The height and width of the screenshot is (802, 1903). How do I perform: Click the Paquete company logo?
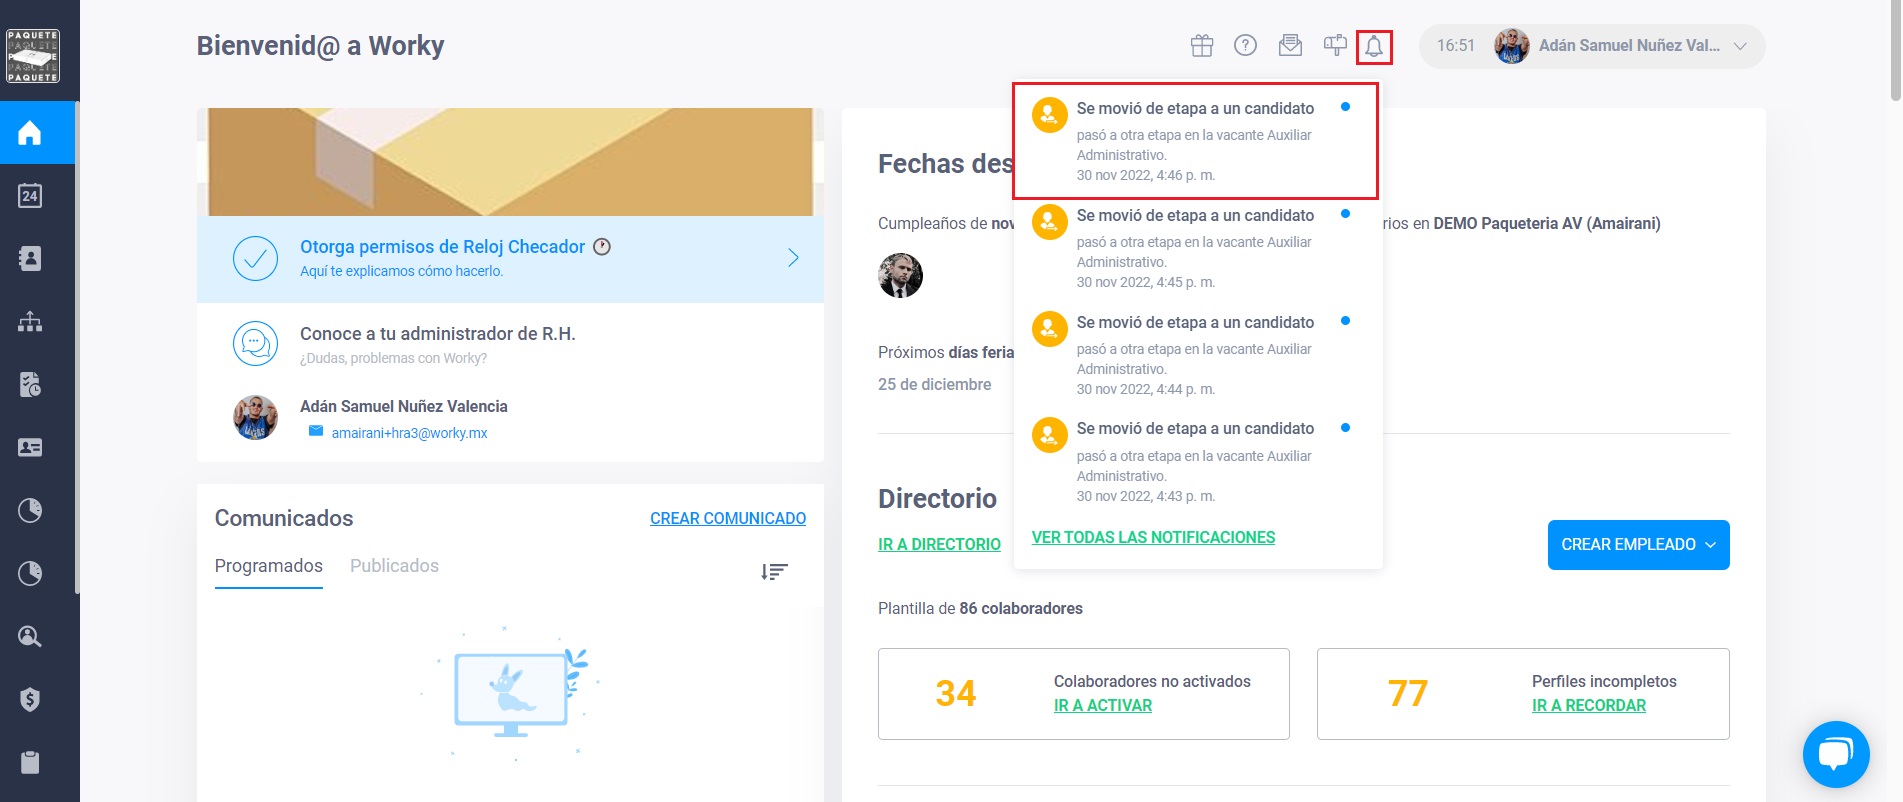[x=33, y=56]
